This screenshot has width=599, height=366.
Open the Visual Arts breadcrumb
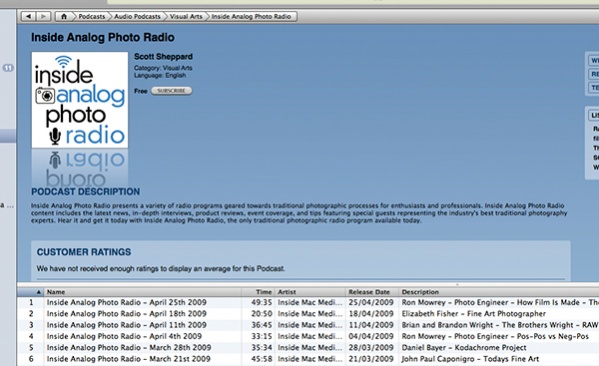click(x=186, y=16)
